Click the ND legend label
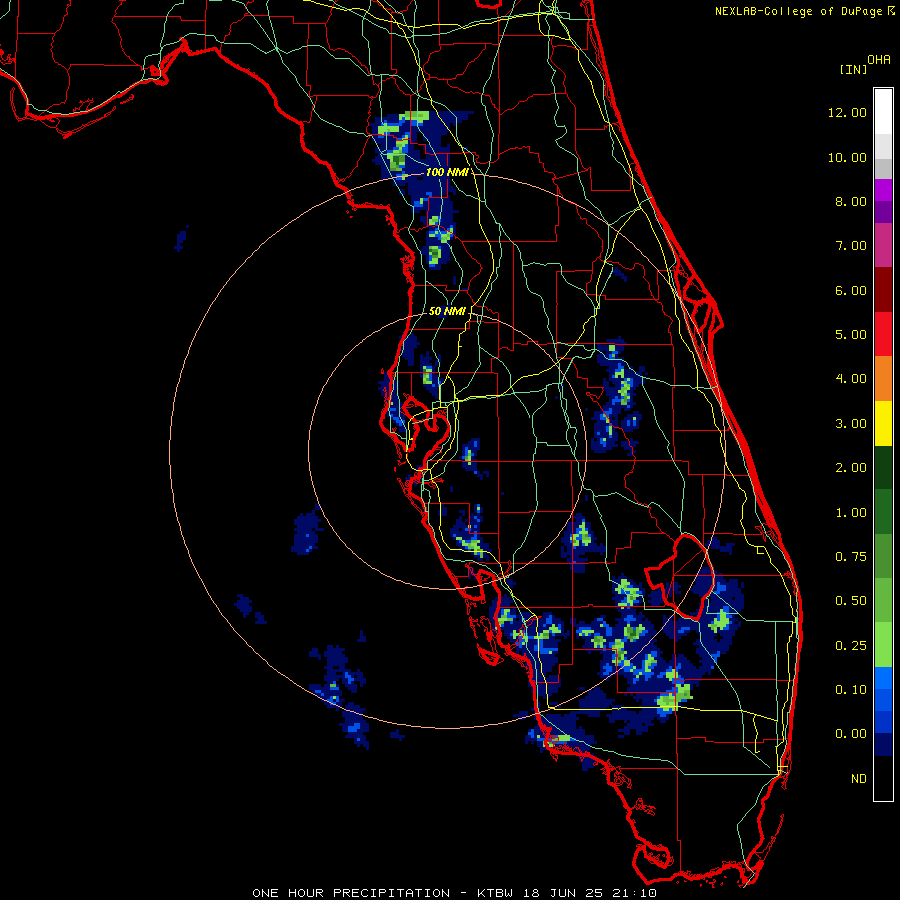This screenshot has height=900, width=900. (859, 779)
